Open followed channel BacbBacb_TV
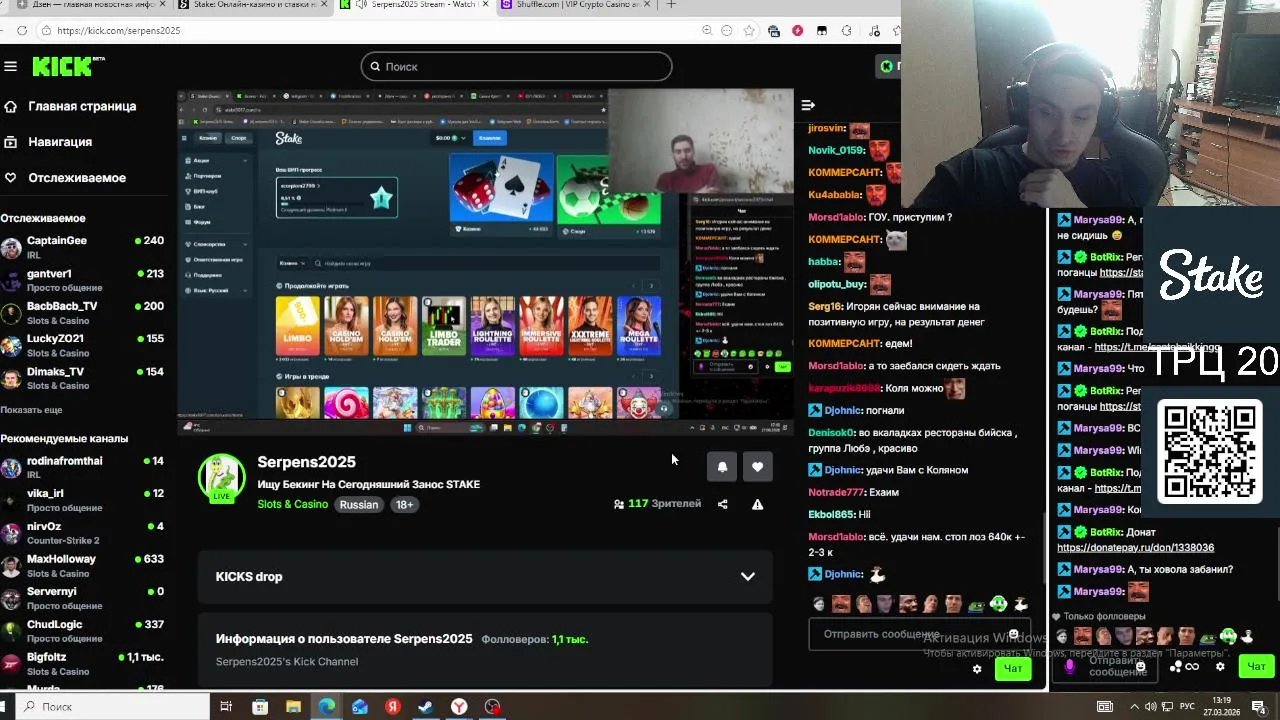The height and width of the screenshot is (720, 1280). pyautogui.click(x=82, y=313)
